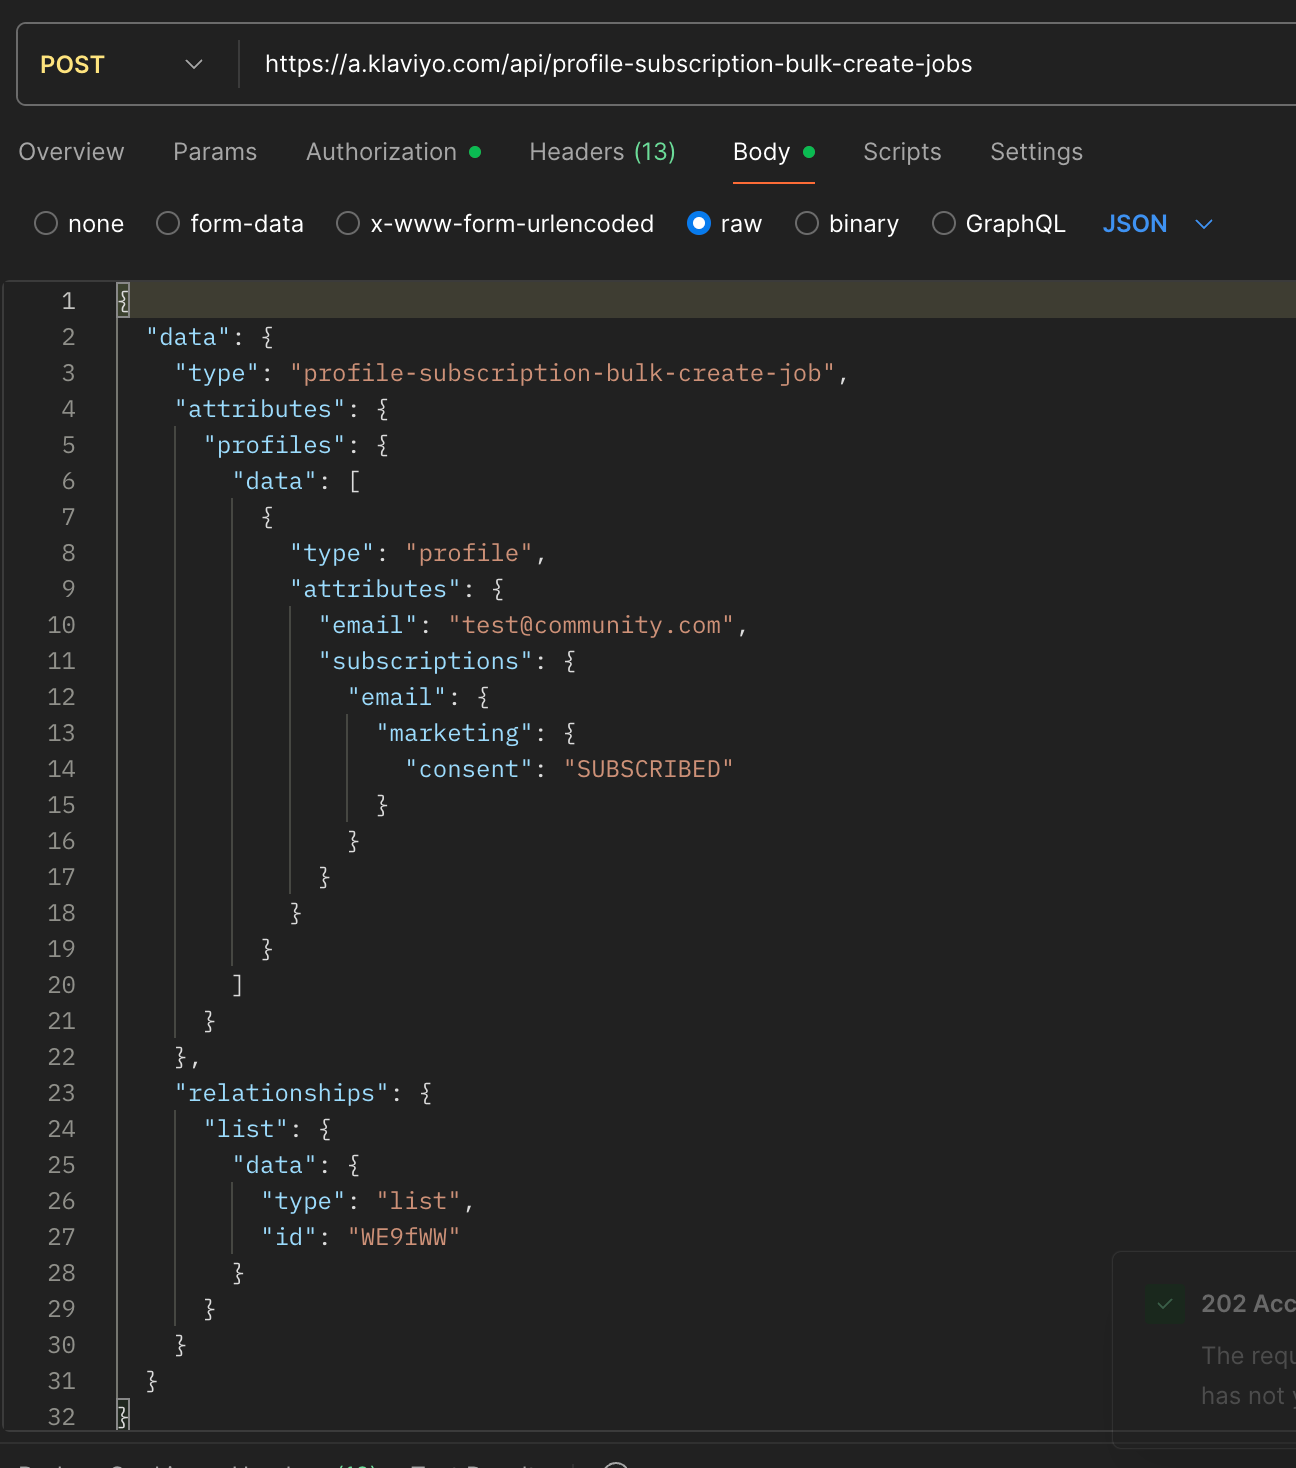
Task: Click the "relationships" key on line 23
Action: 282,1093
